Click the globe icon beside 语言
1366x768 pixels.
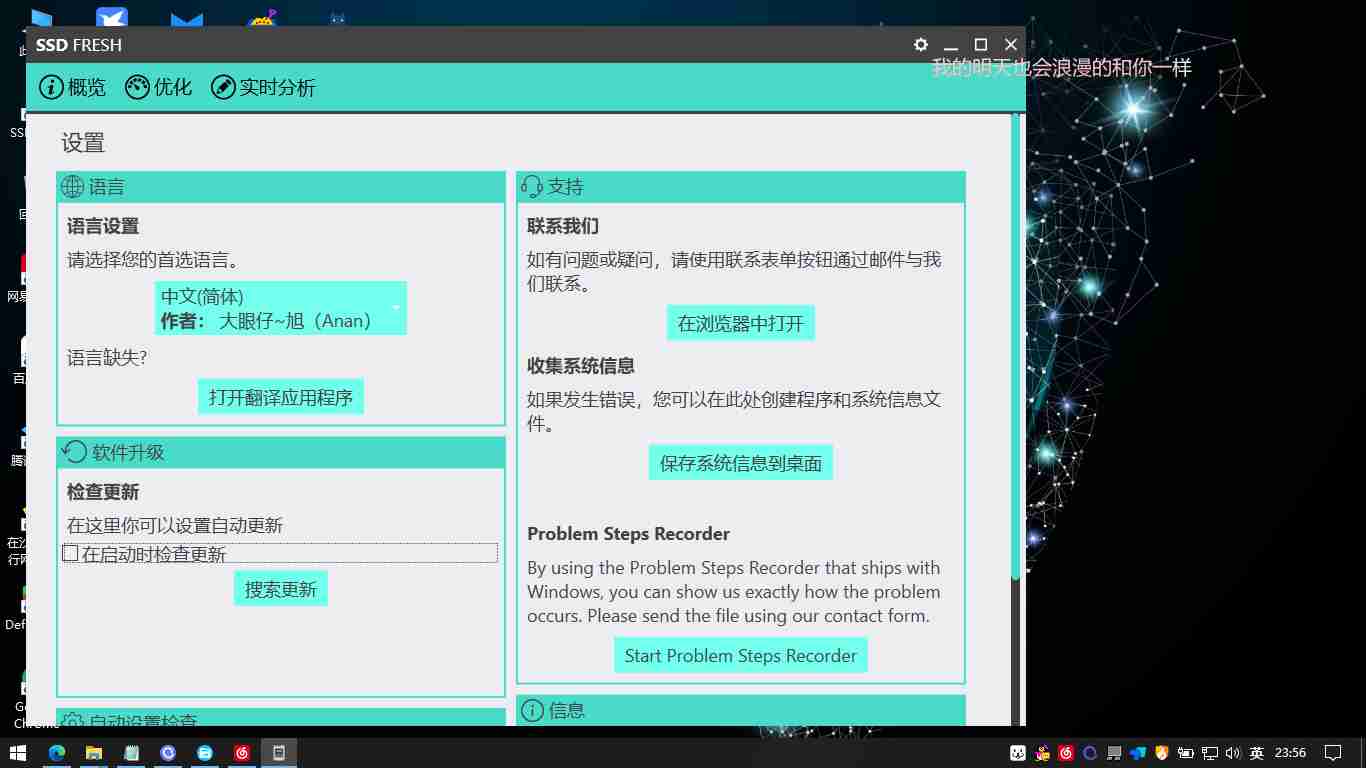(72, 187)
